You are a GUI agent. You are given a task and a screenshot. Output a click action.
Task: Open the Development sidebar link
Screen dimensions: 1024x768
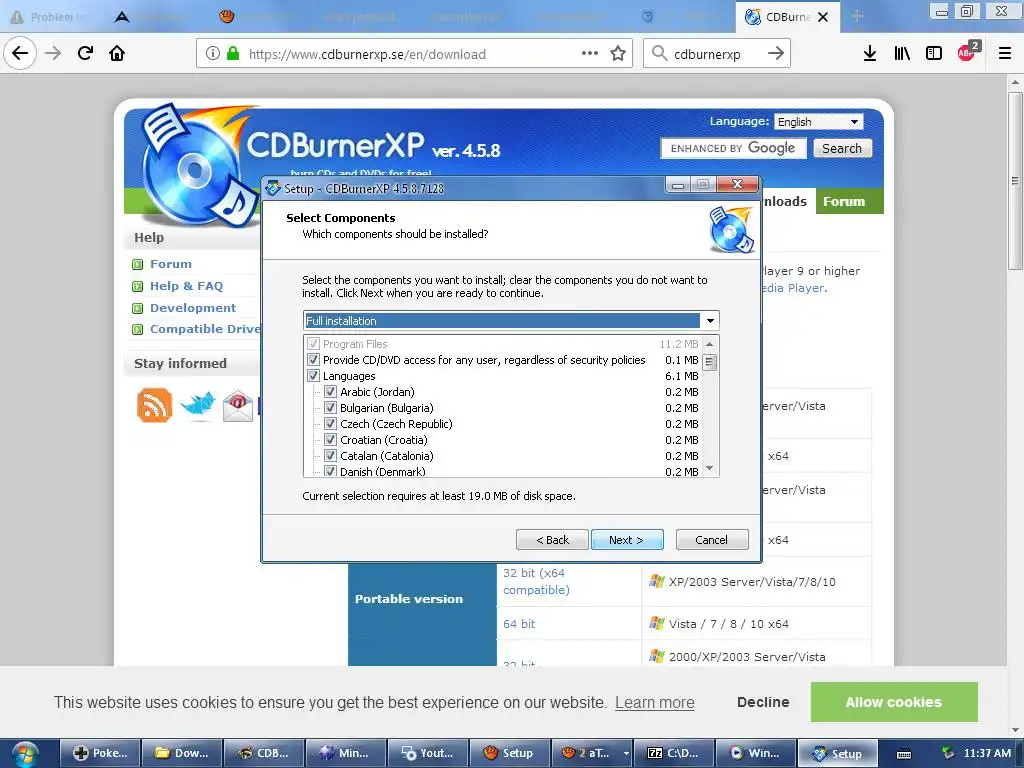pos(193,308)
